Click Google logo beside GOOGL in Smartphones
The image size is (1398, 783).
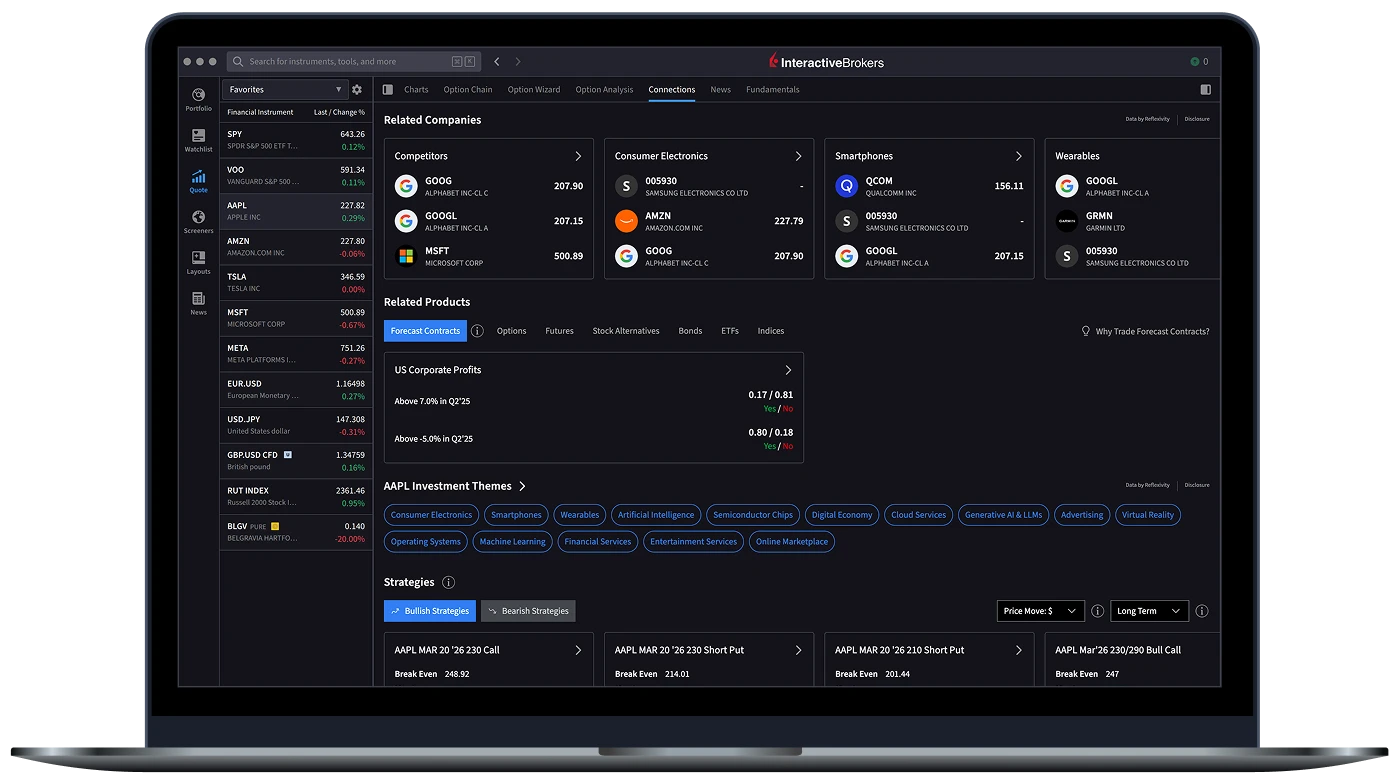click(x=847, y=256)
